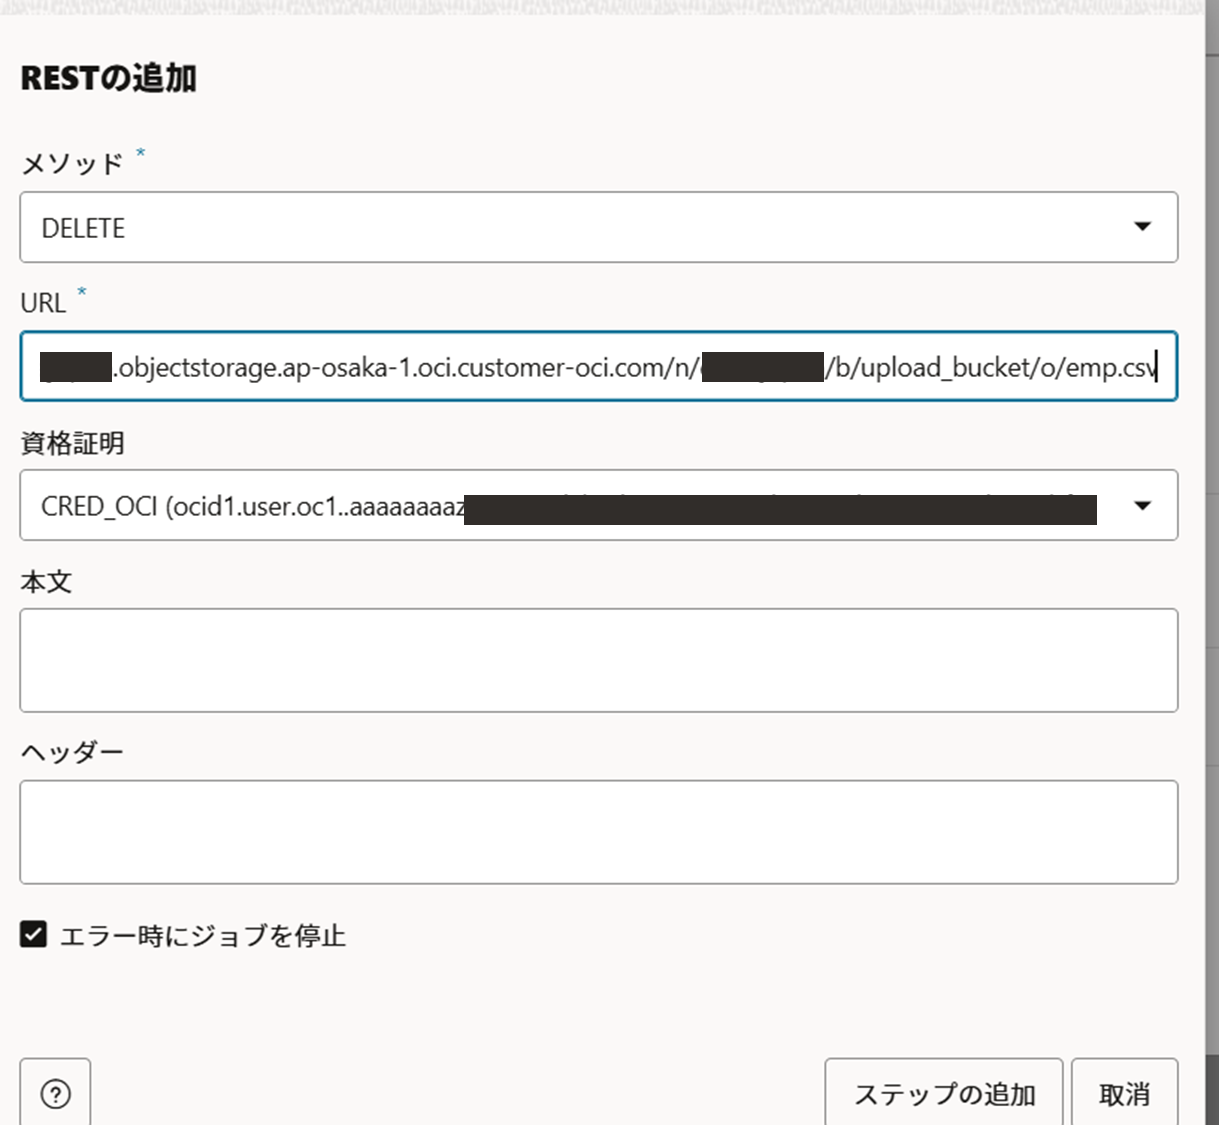Click the URL input field
Viewport: 1219px width, 1125px height.
pyautogui.click(x=598, y=367)
